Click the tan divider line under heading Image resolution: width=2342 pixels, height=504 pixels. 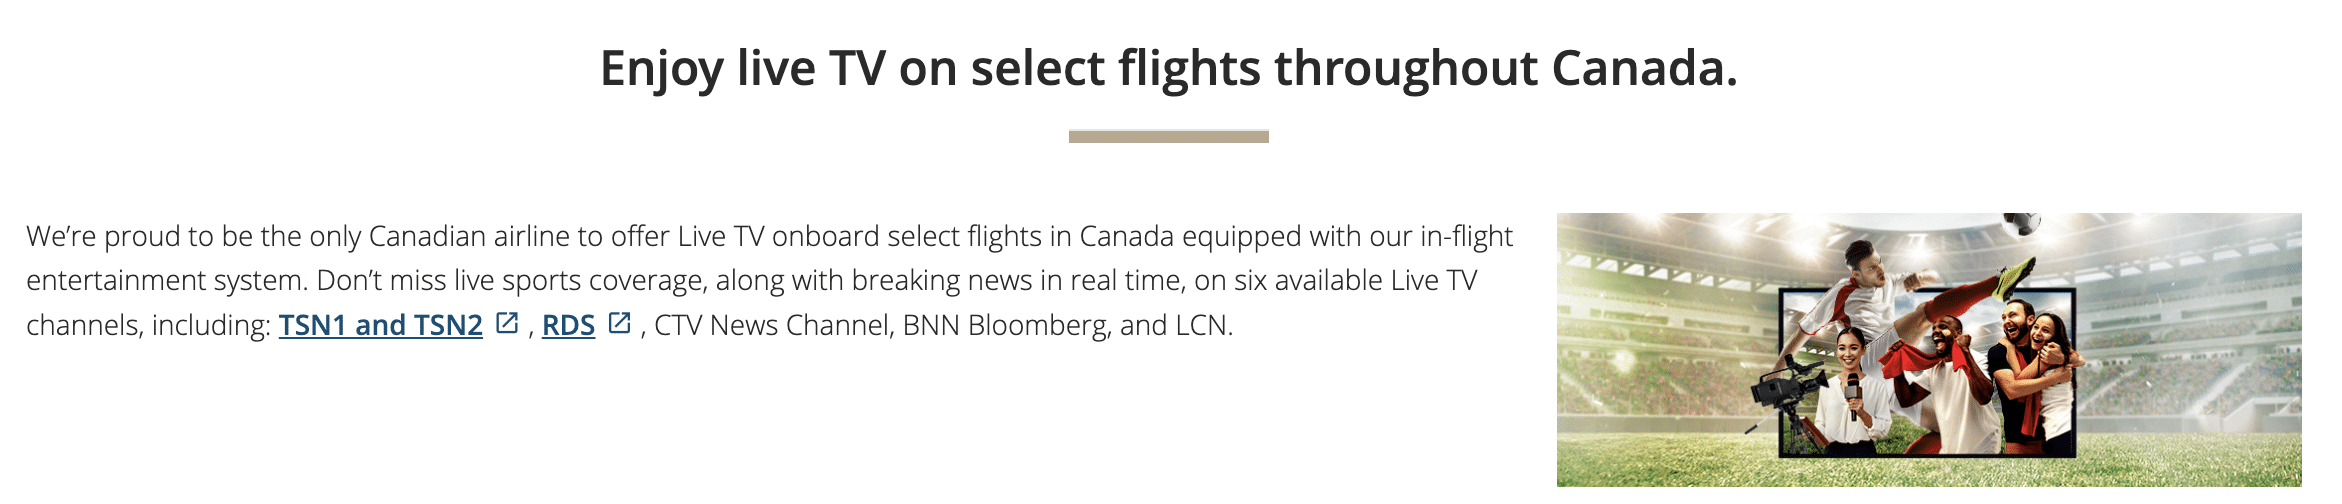[x=1168, y=137]
